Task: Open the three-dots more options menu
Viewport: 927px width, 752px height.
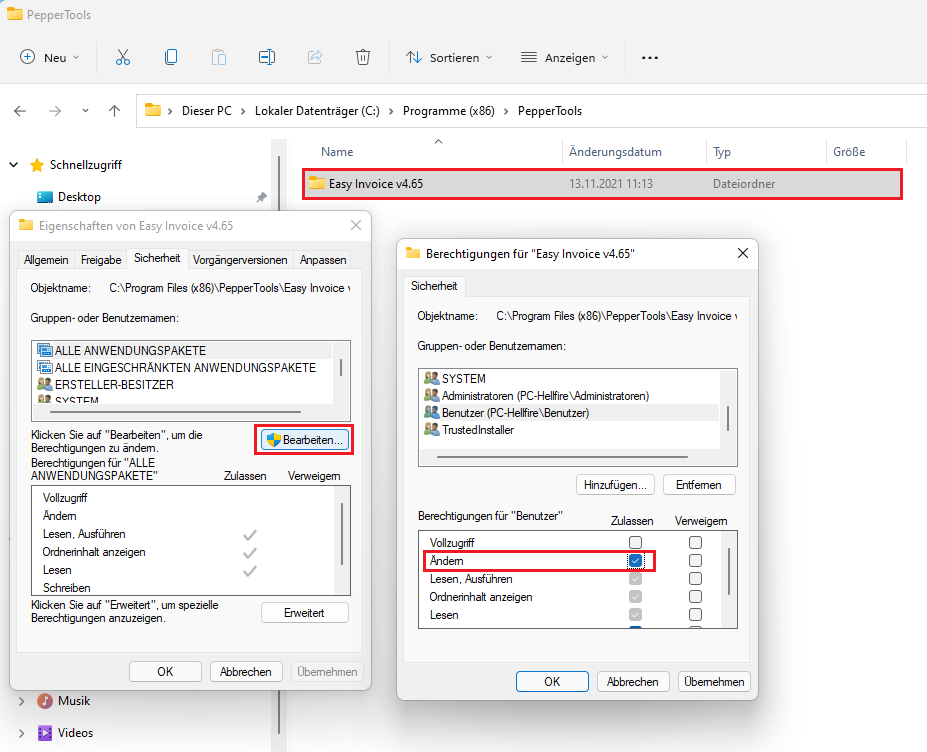Action: 650,57
